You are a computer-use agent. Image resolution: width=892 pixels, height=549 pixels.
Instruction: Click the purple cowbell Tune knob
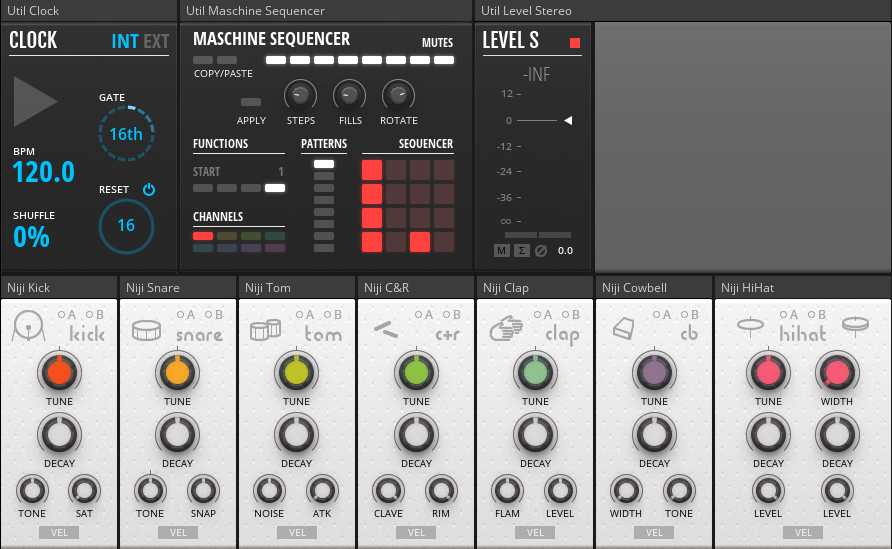(654, 373)
